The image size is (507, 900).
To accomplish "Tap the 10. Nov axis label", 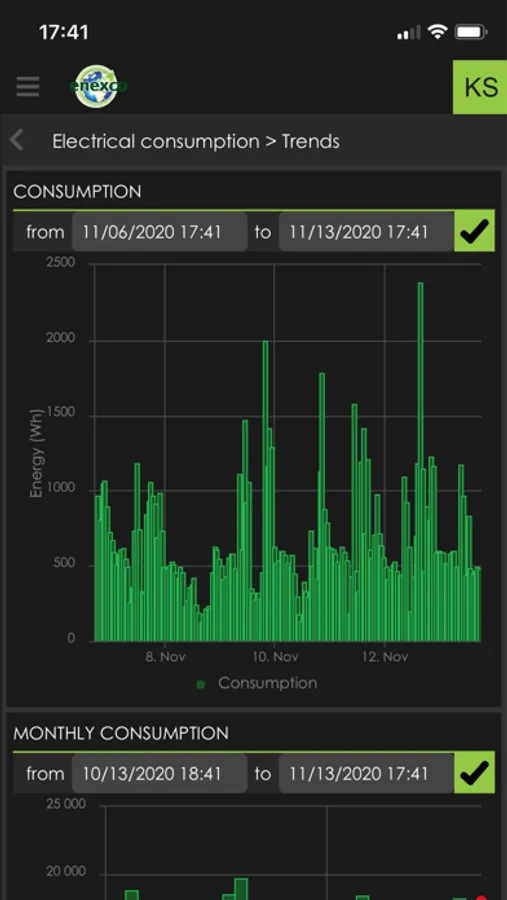I will [276, 657].
